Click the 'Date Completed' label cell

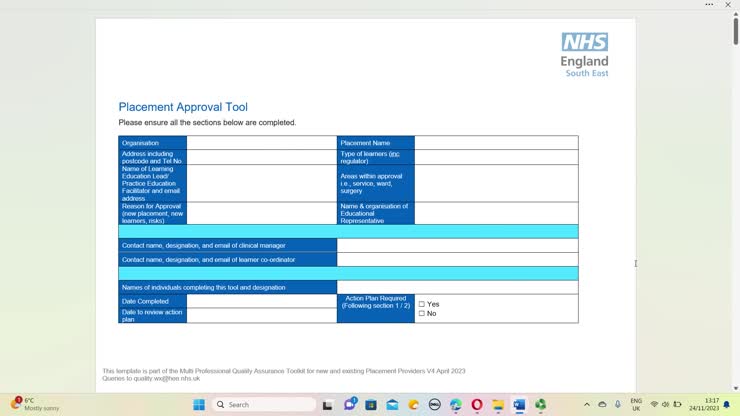point(152,301)
